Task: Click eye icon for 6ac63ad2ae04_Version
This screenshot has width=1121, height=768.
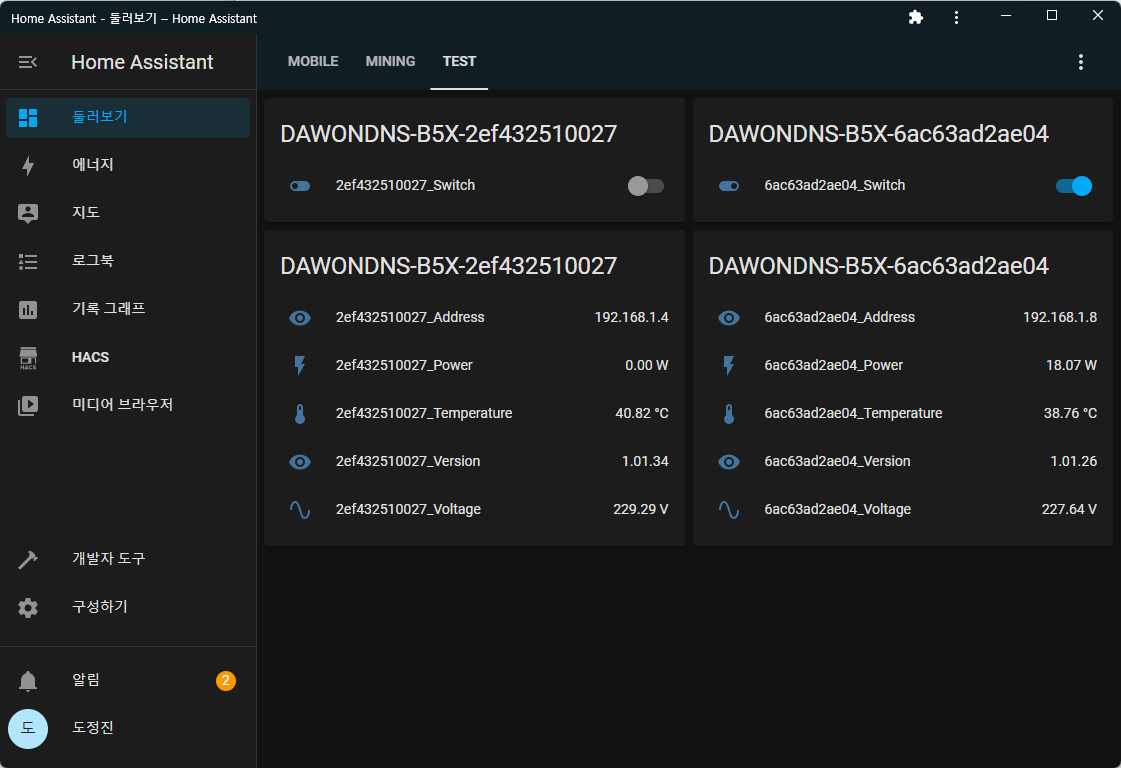Action: tap(729, 461)
